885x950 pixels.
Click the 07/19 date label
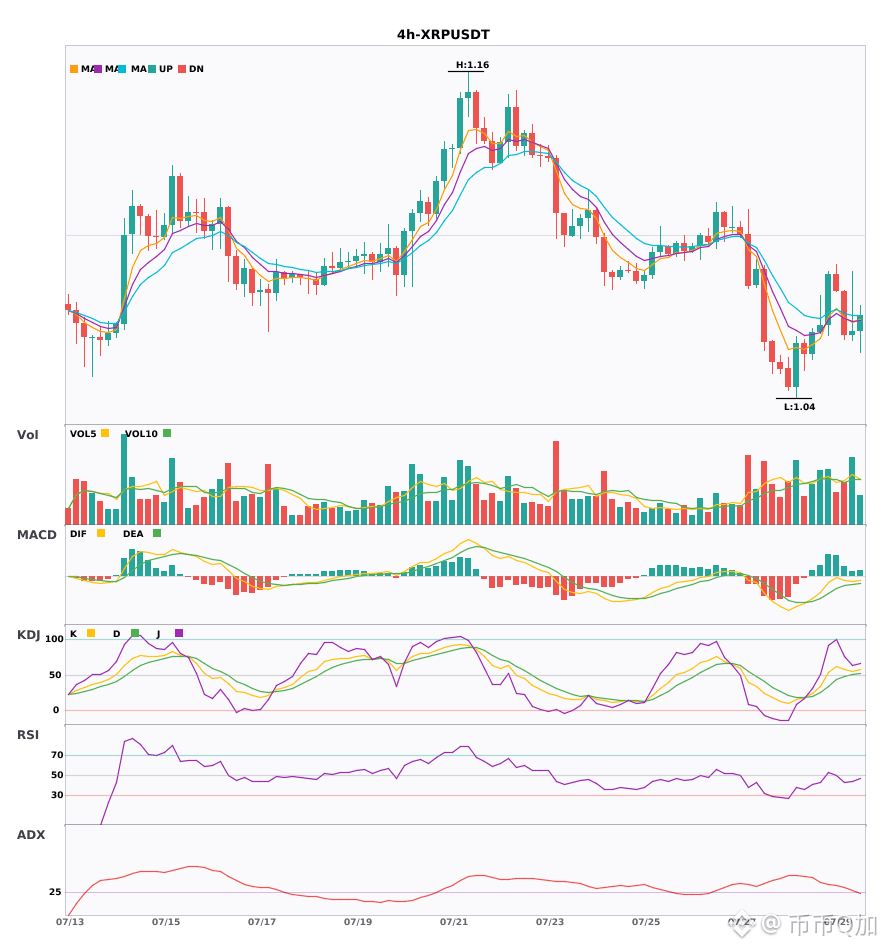click(x=358, y=922)
